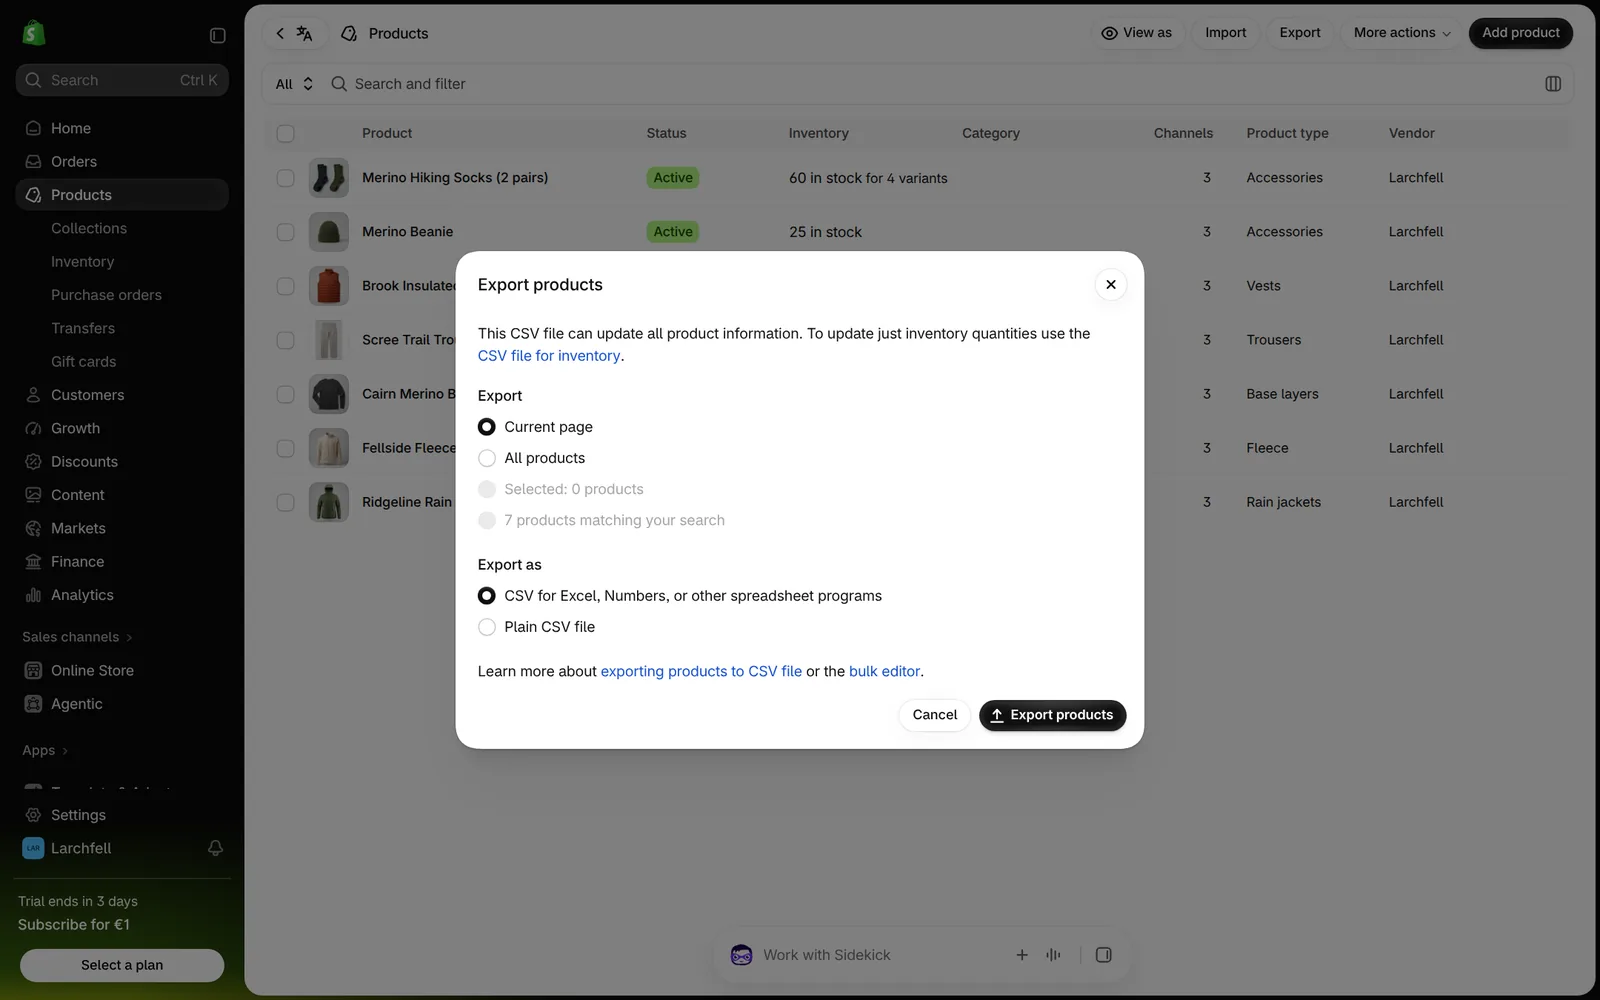Click the Export products button

point(1052,715)
